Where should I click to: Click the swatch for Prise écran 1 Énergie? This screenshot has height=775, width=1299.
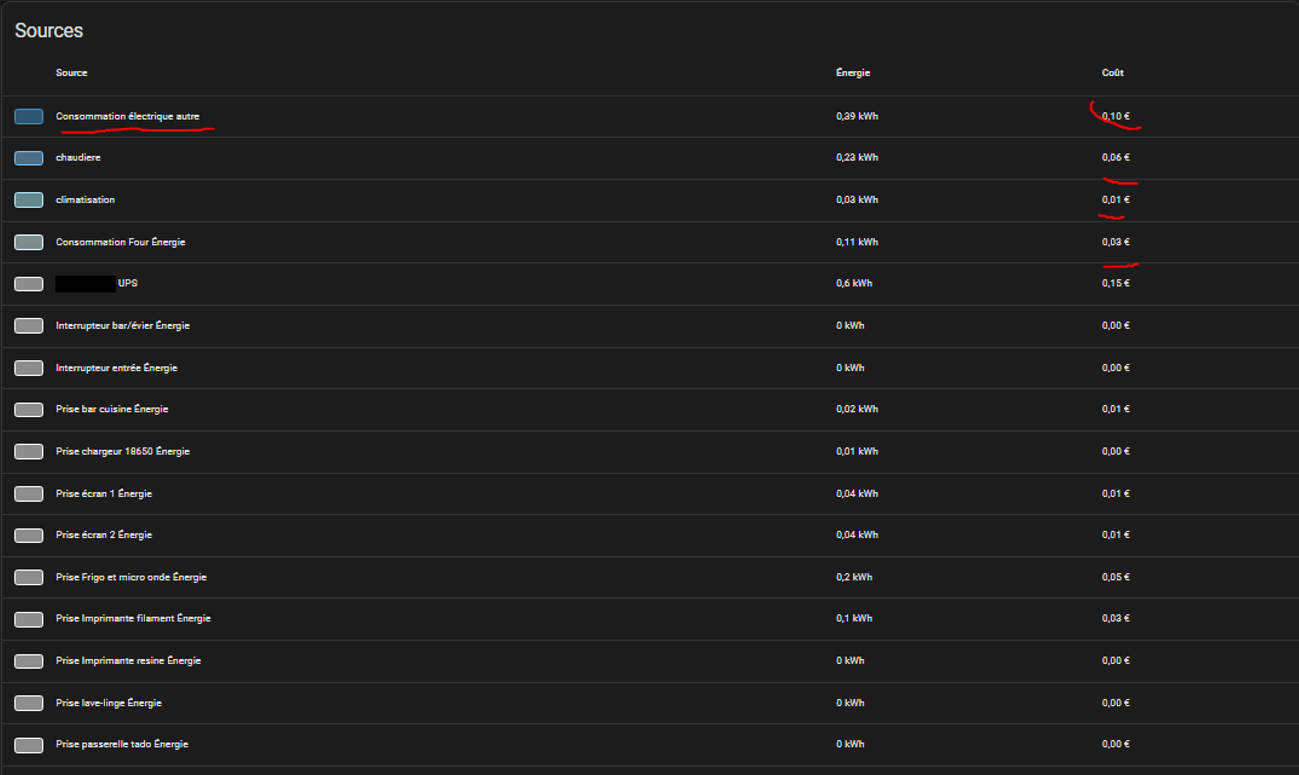(x=29, y=494)
